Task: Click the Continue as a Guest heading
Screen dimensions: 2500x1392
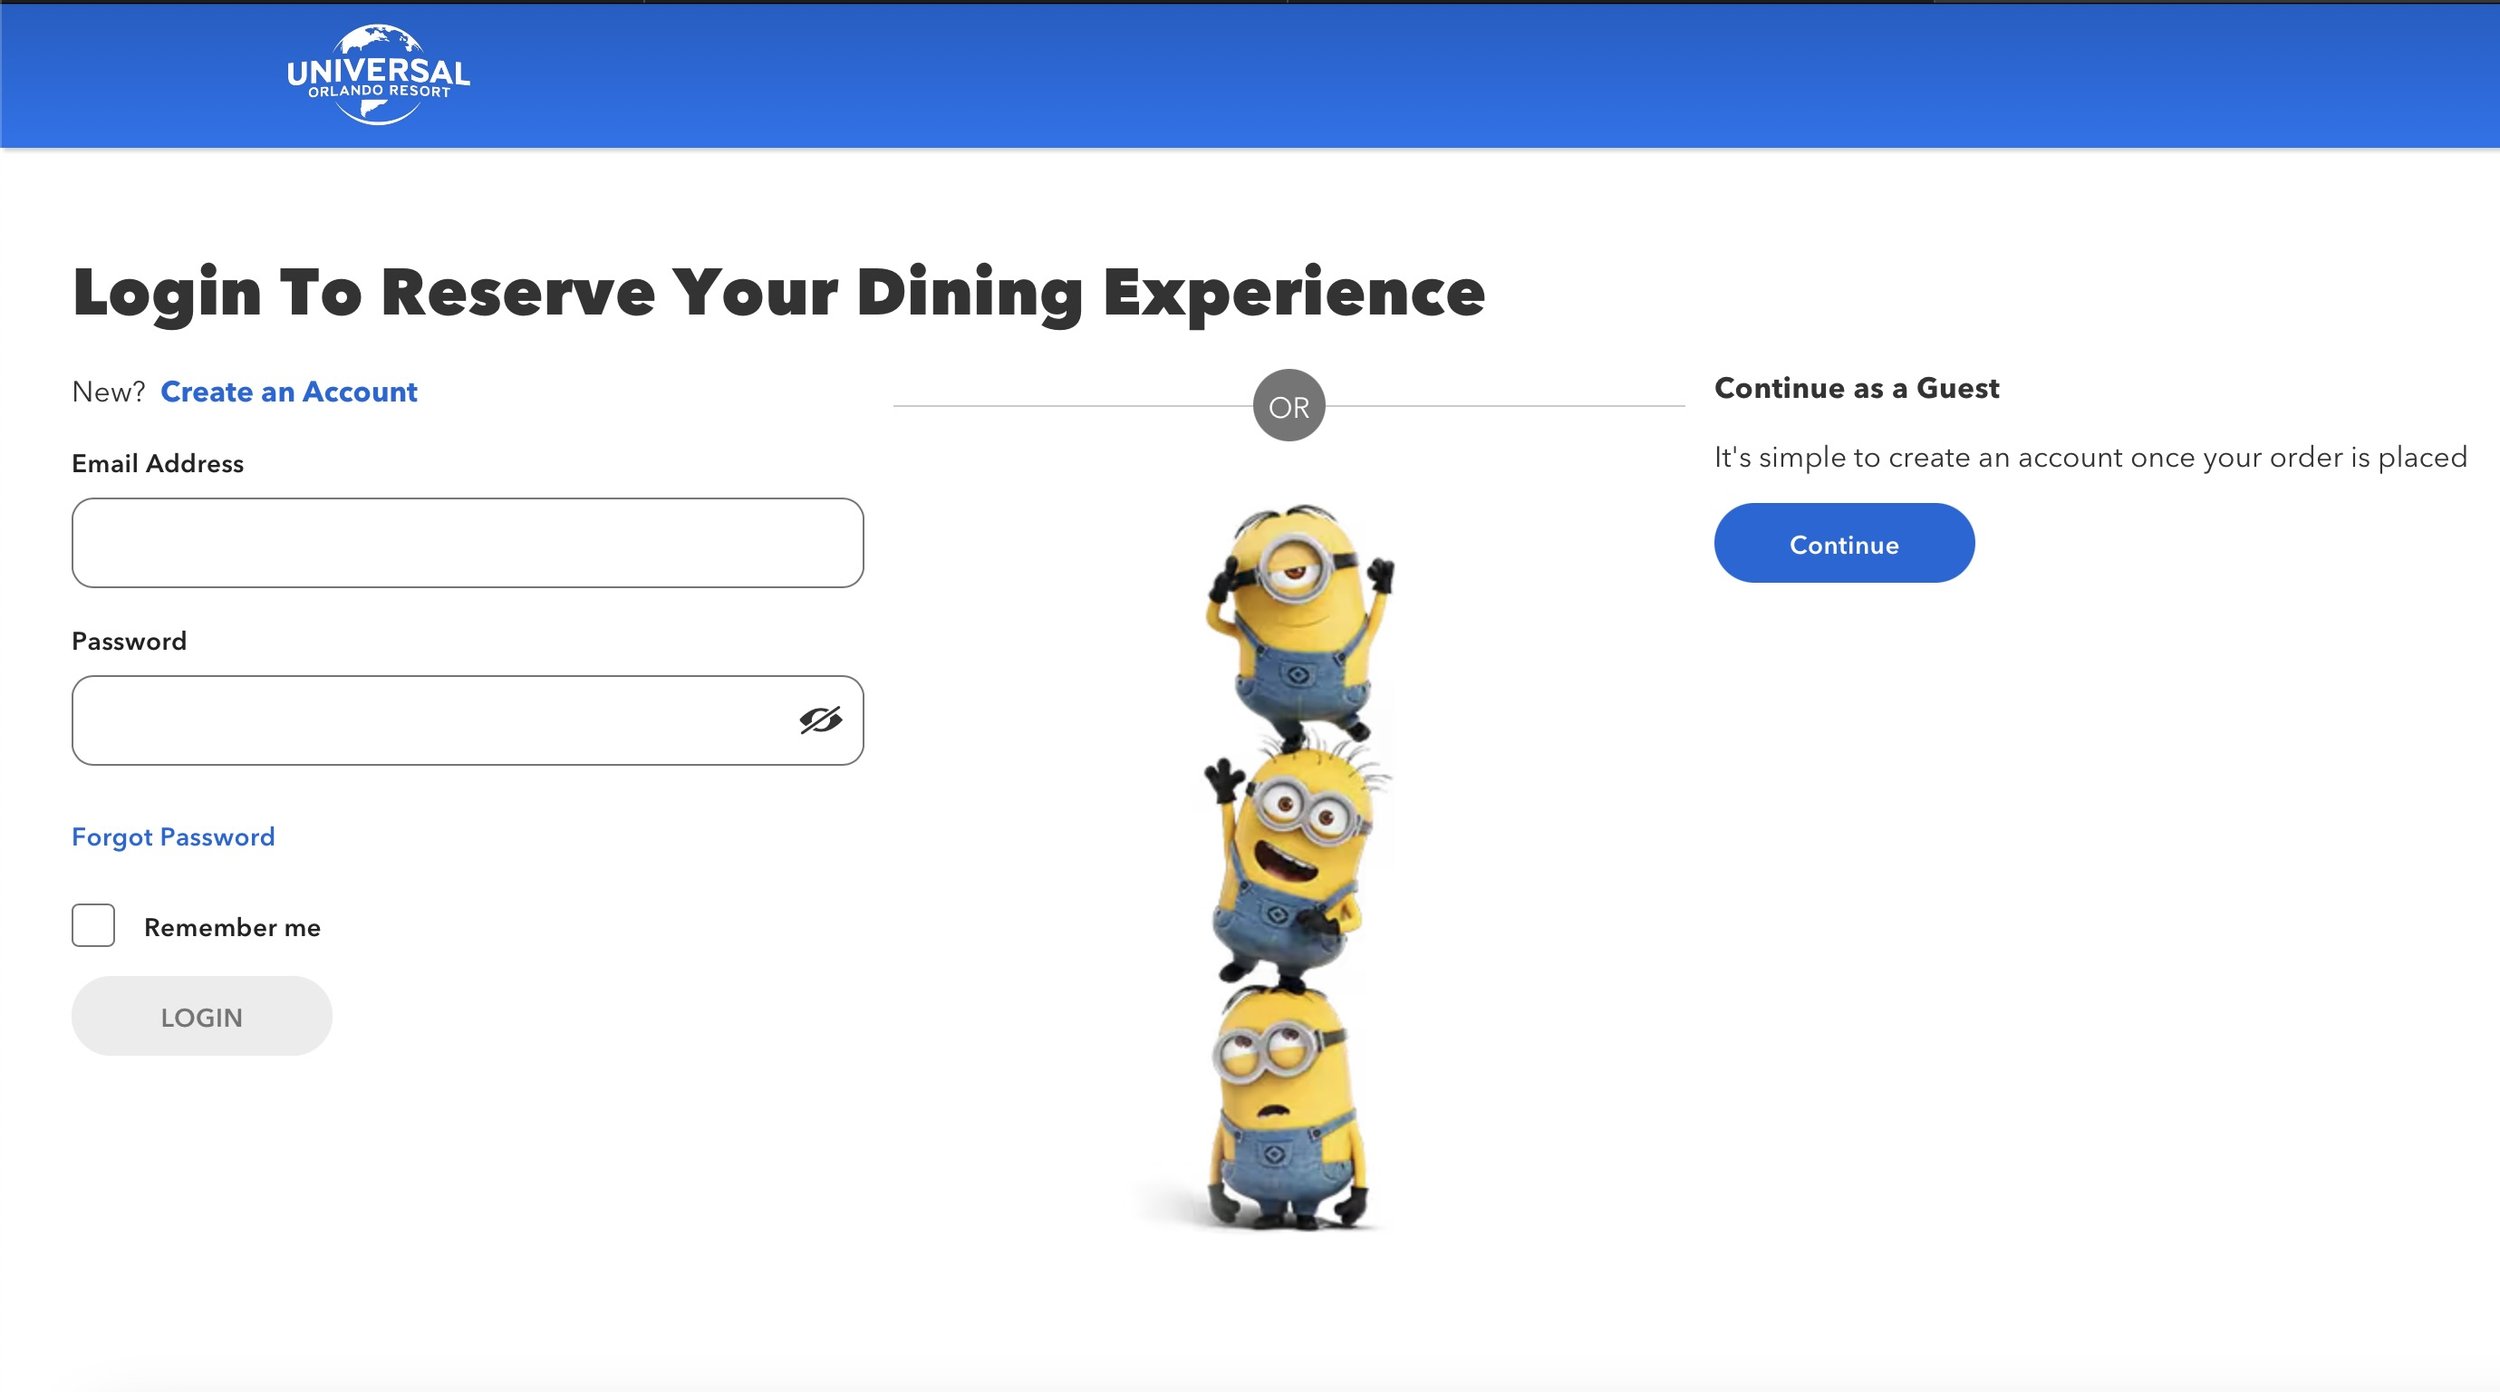Action: pyautogui.click(x=1857, y=389)
